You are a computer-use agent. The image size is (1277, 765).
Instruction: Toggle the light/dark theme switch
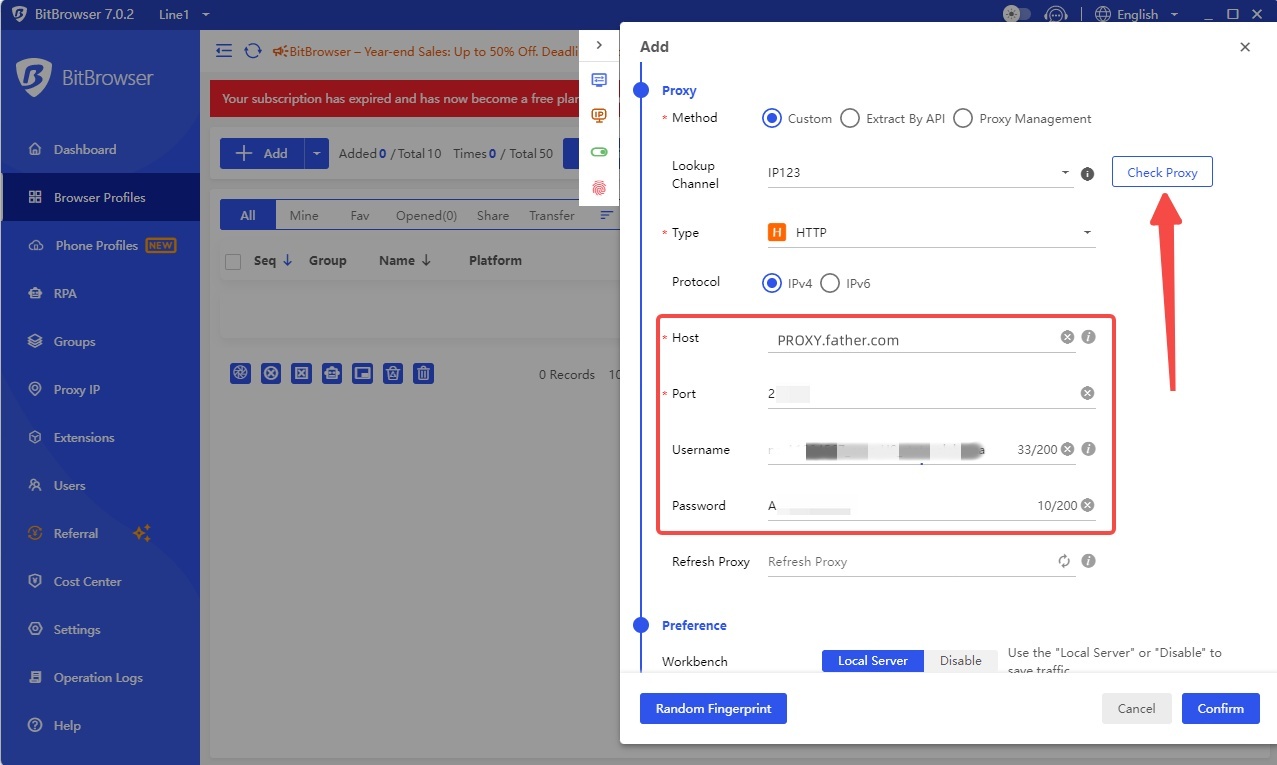(1017, 14)
